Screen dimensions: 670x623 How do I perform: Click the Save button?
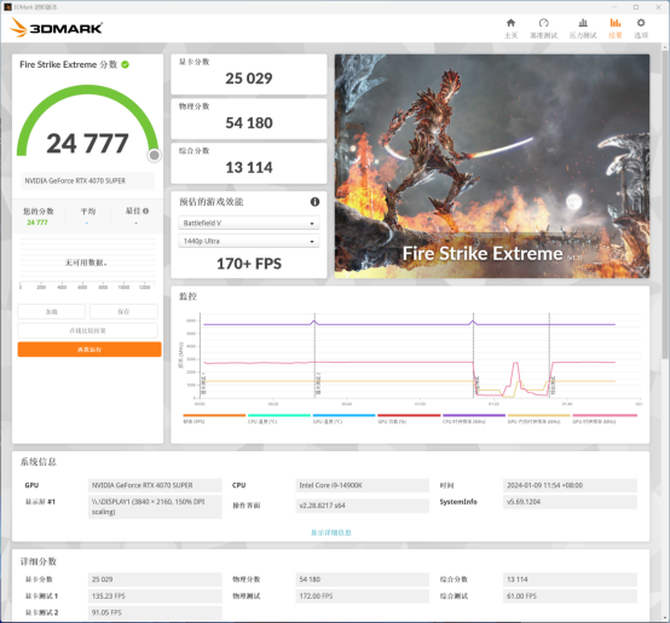pyautogui.click(x=123, y=312)
